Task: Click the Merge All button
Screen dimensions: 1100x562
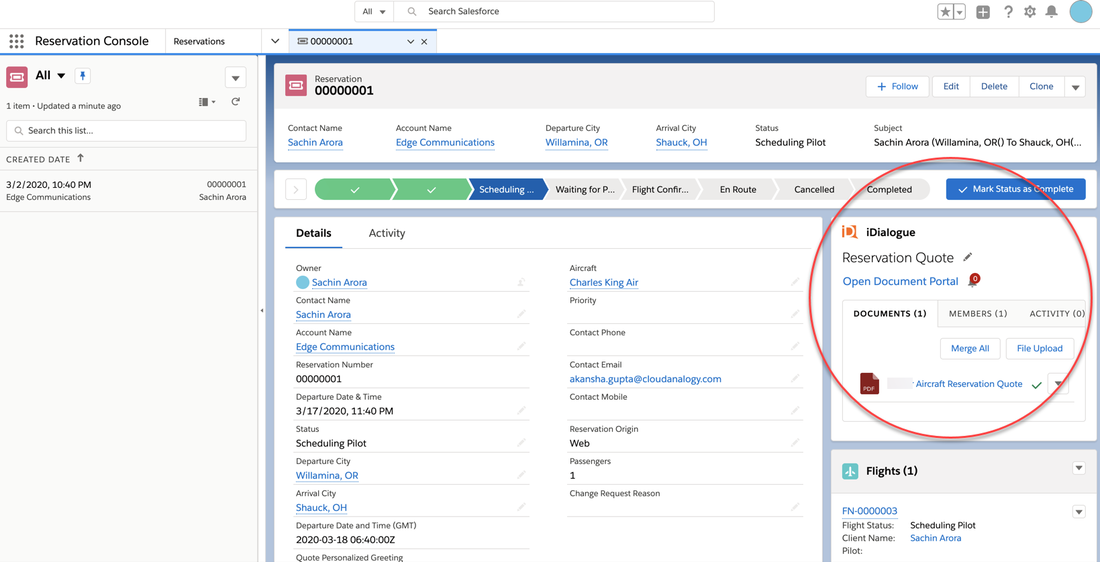Action: click(x=970, y=348)
